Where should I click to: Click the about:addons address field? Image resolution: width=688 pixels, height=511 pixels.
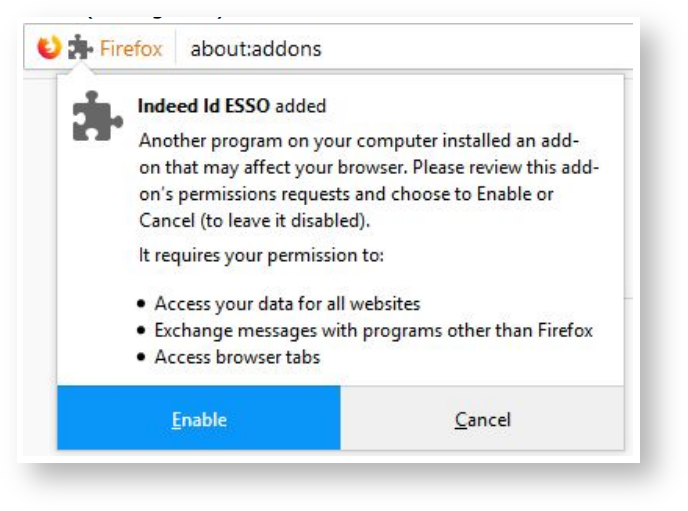click(x=256, y=48)
